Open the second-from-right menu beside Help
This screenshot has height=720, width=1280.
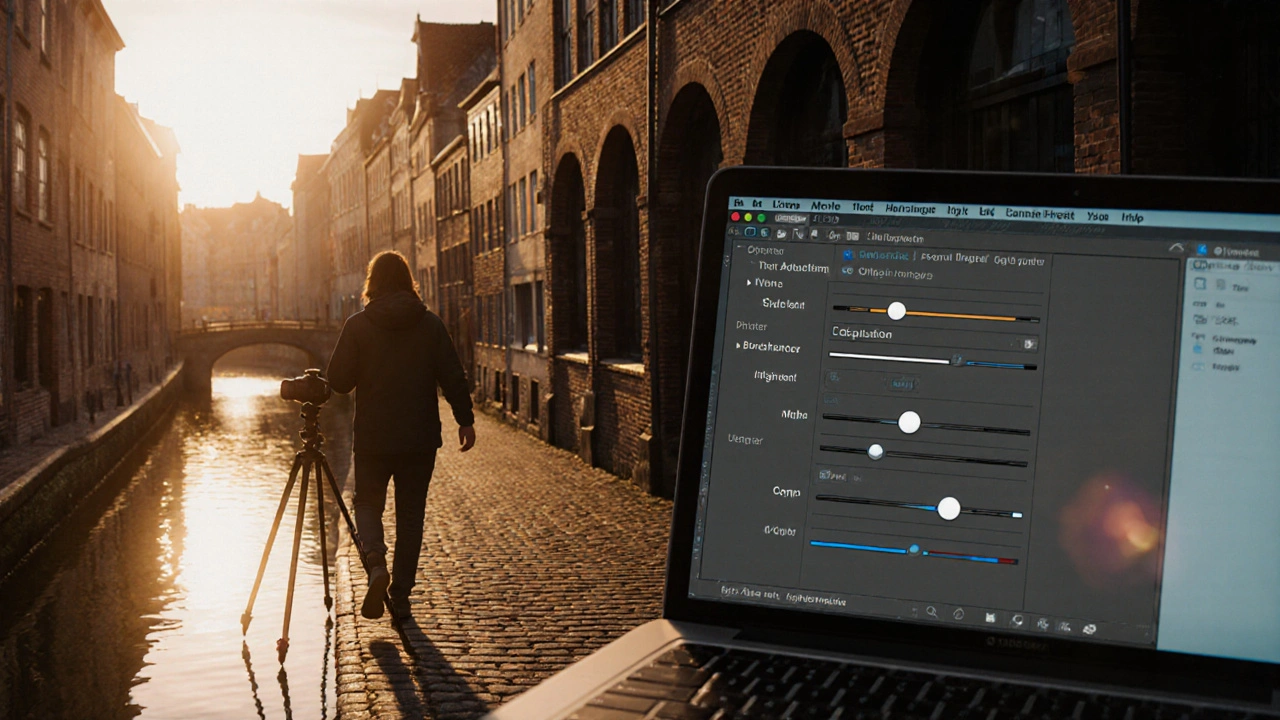pos(1097,216)
